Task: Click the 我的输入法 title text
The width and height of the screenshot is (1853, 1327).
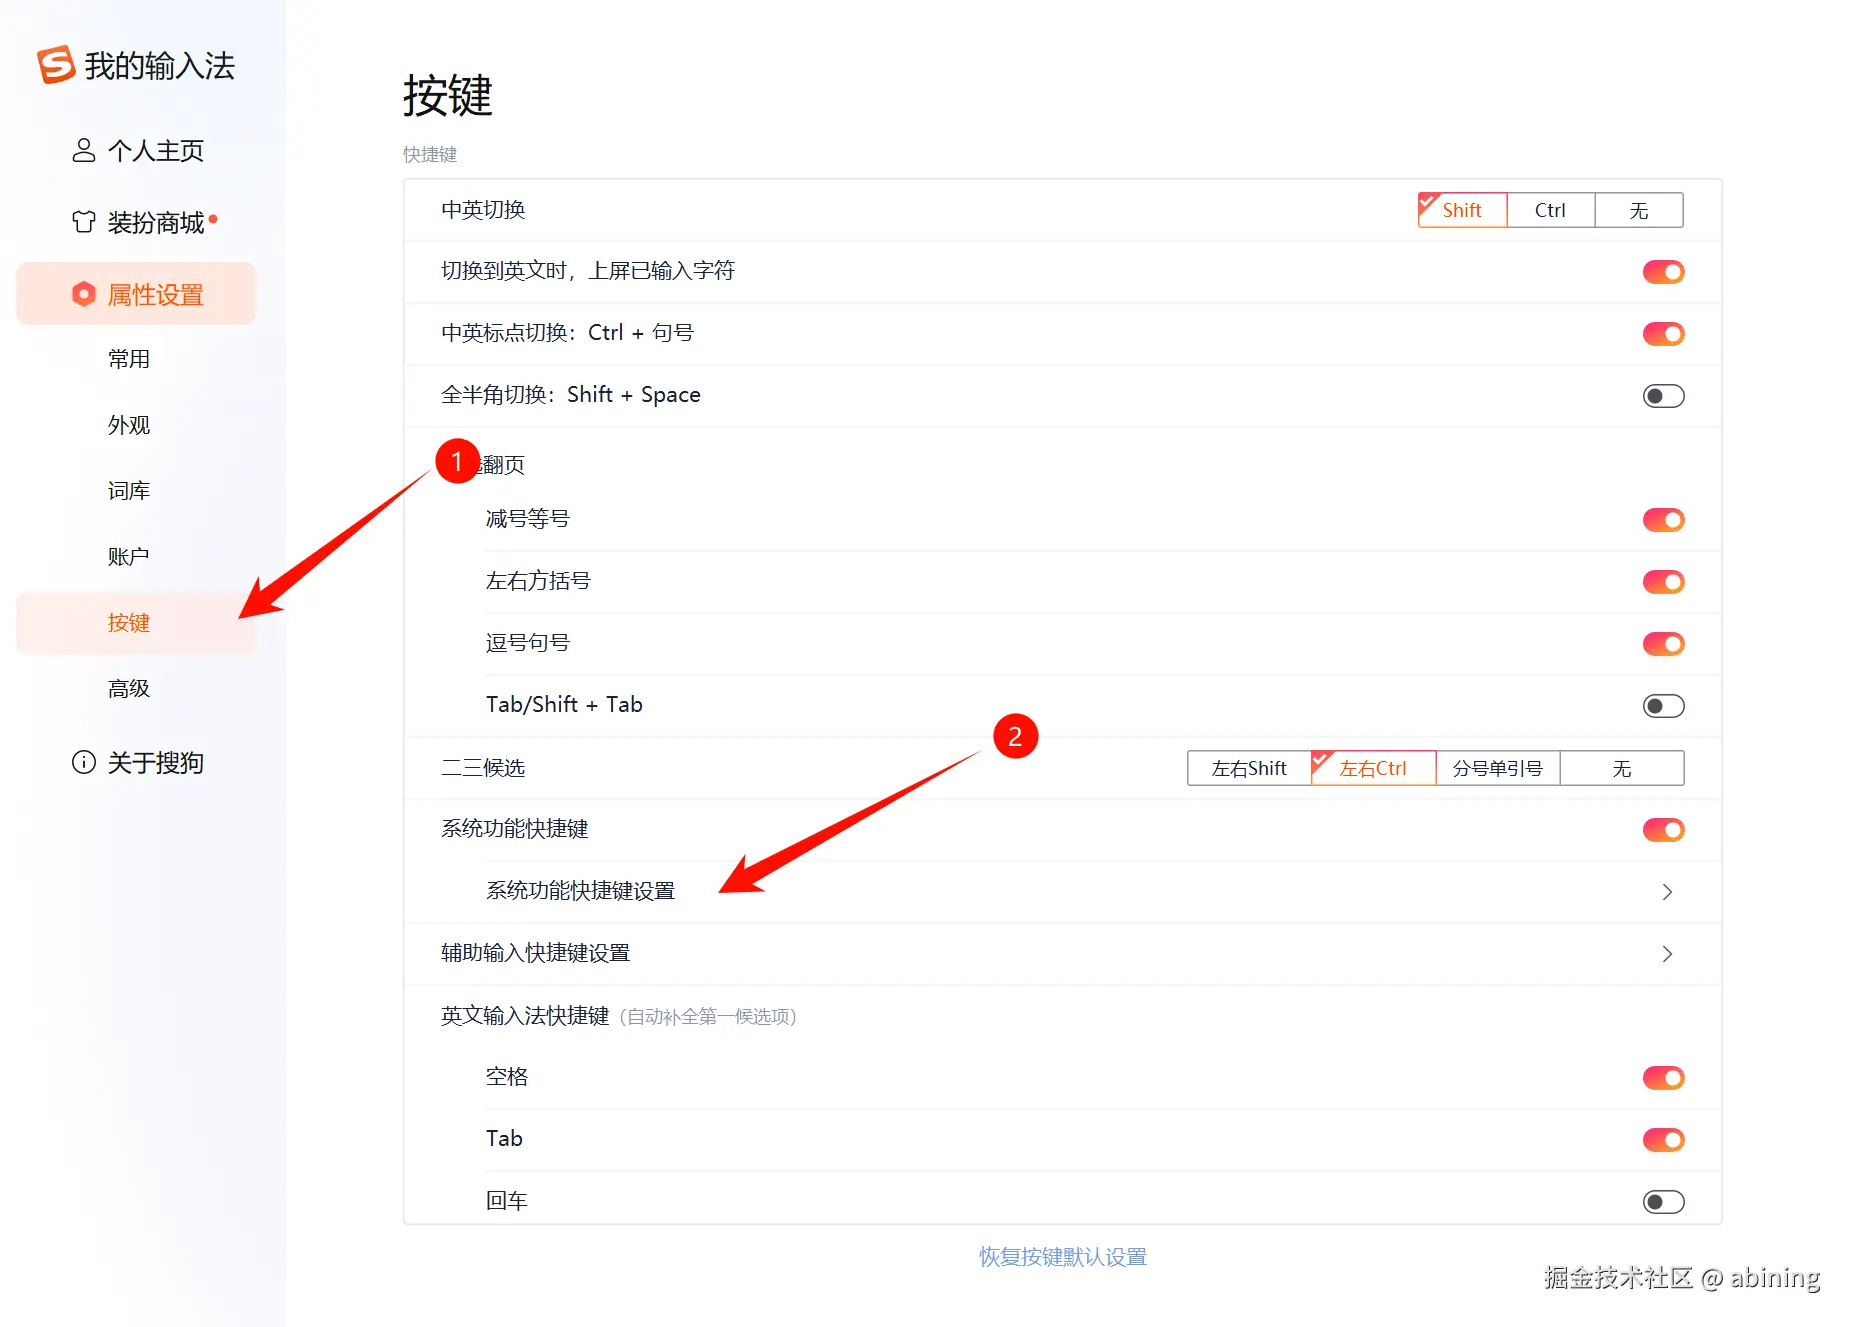Action: pyautogui.click(x=160, y=66)
